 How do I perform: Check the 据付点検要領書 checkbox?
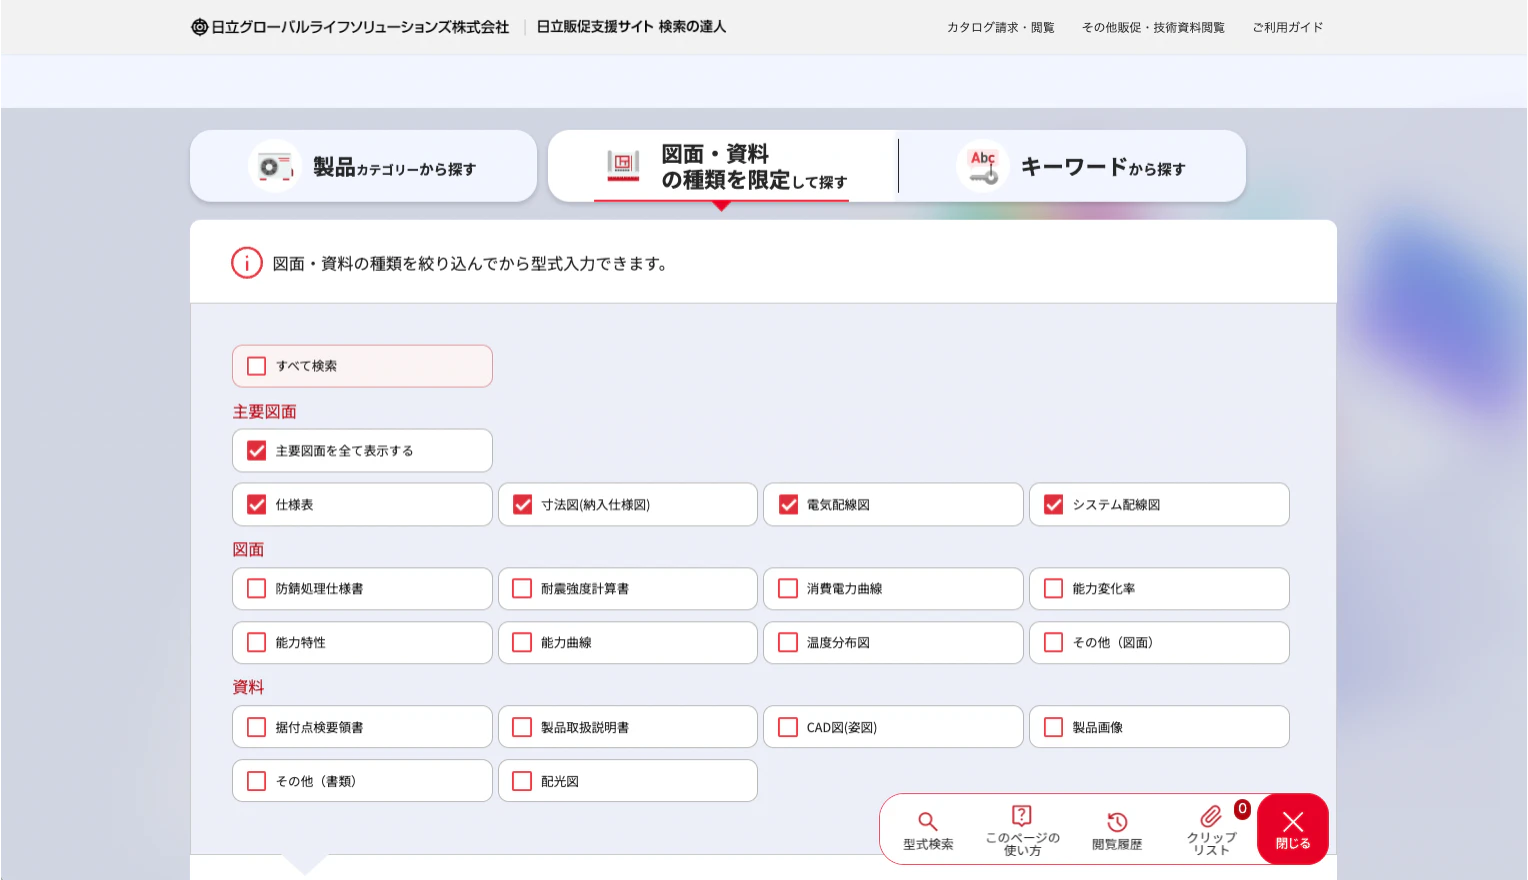click(257, 728)
